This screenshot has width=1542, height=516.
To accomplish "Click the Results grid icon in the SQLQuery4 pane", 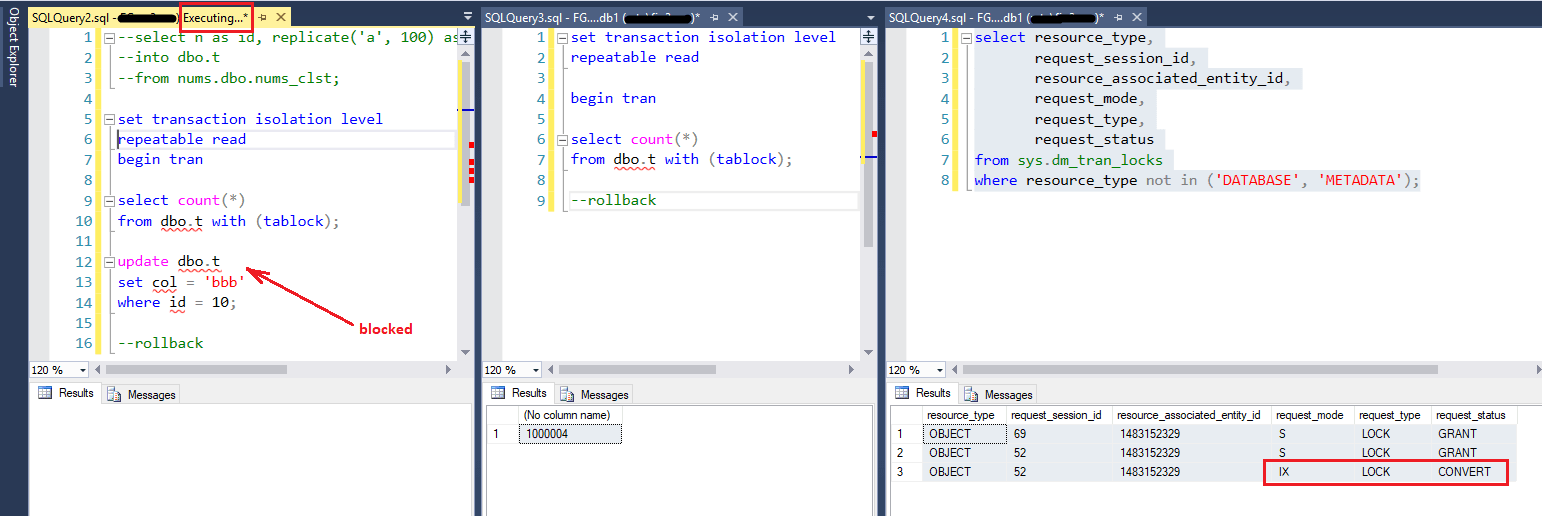I will 902,393.
